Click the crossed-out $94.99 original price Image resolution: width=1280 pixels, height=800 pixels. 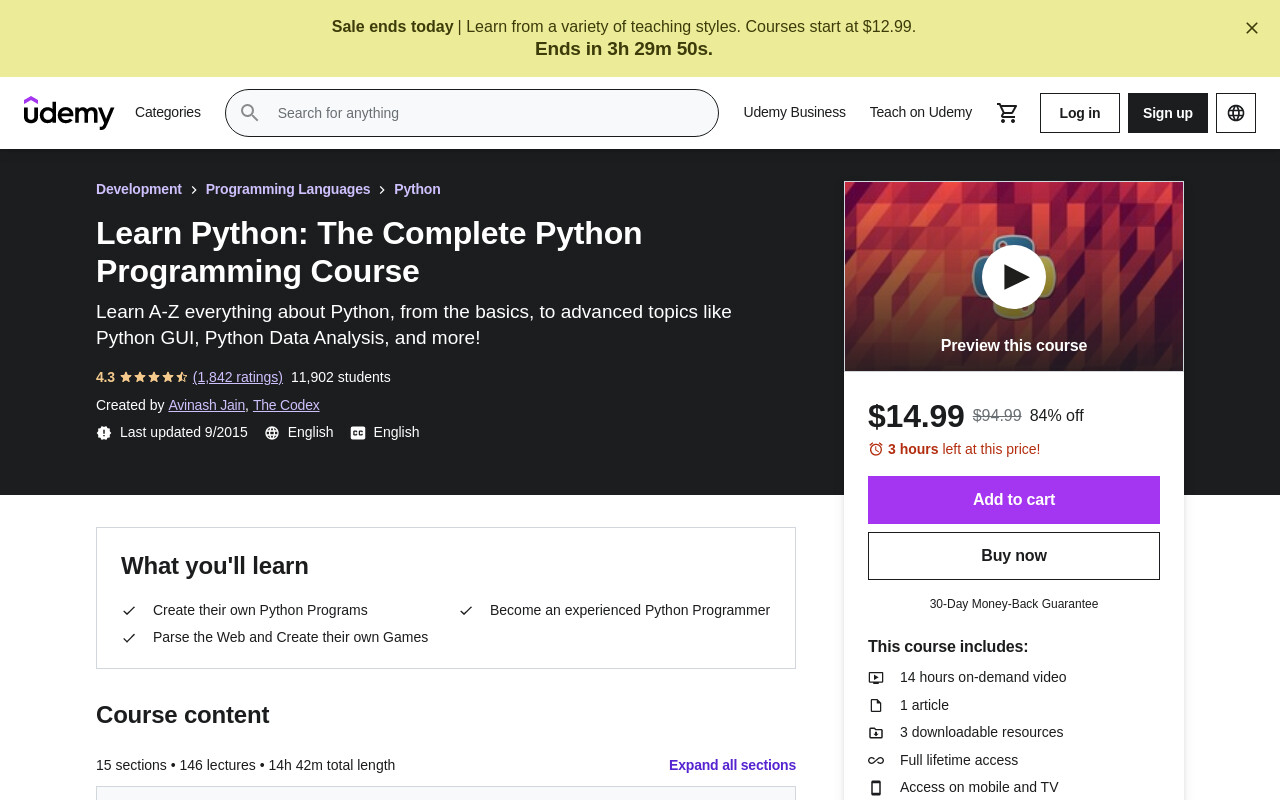click(997, 416)
